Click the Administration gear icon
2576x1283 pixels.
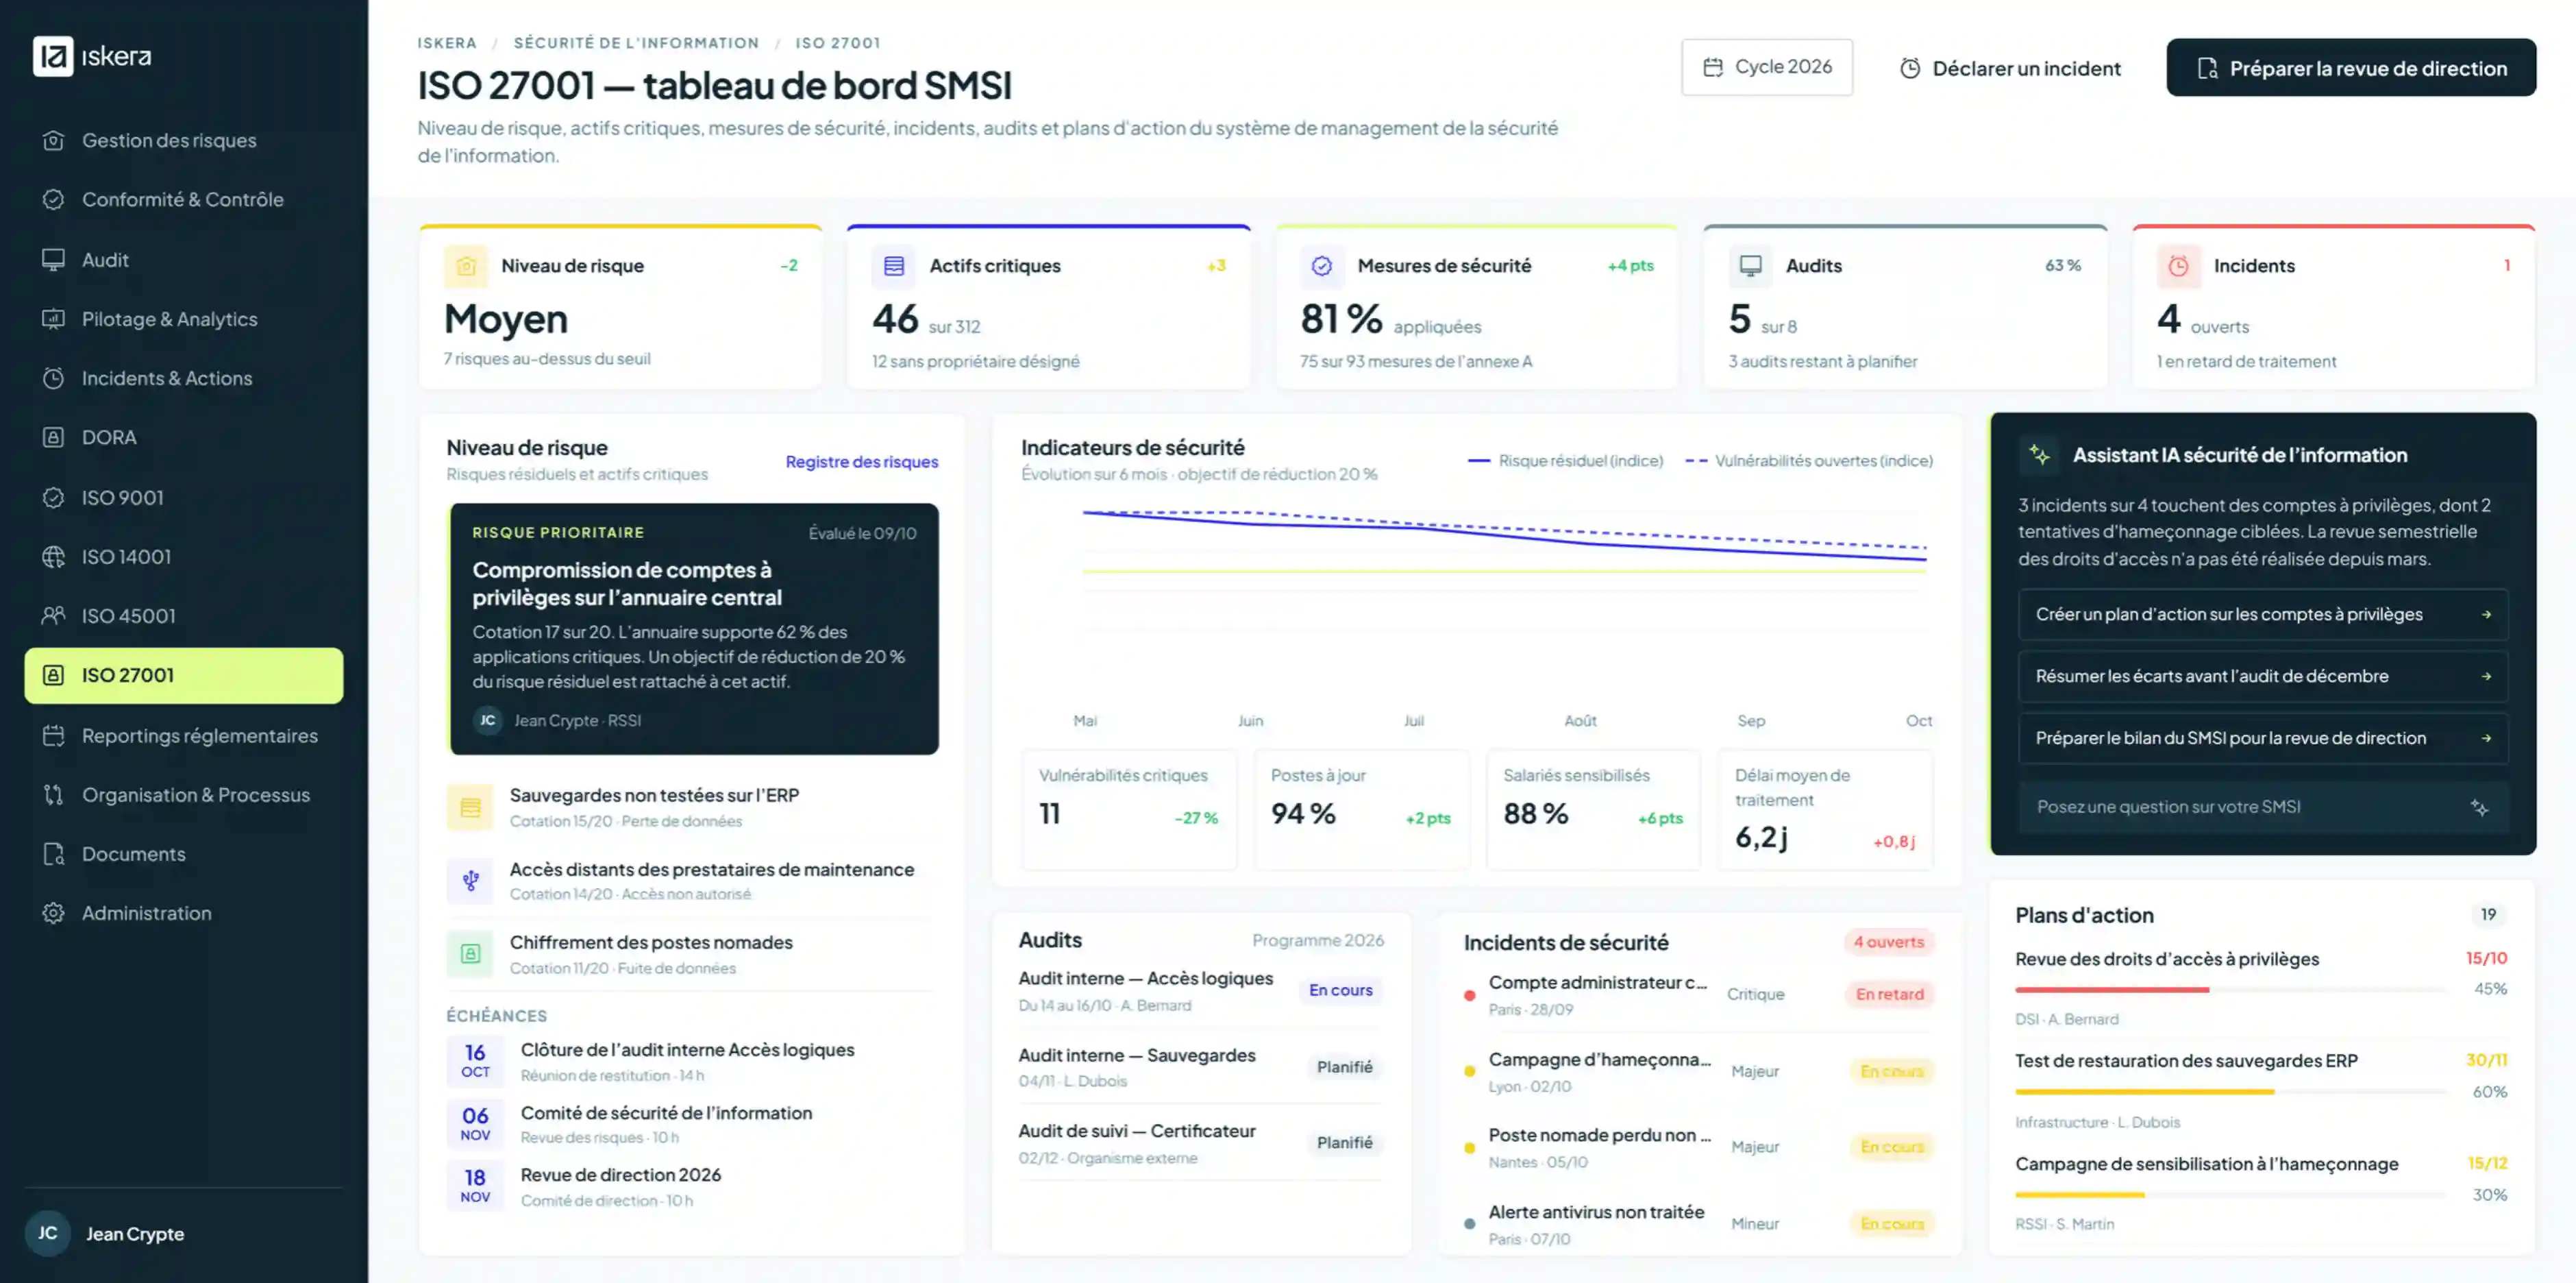[x=53, y=913]
